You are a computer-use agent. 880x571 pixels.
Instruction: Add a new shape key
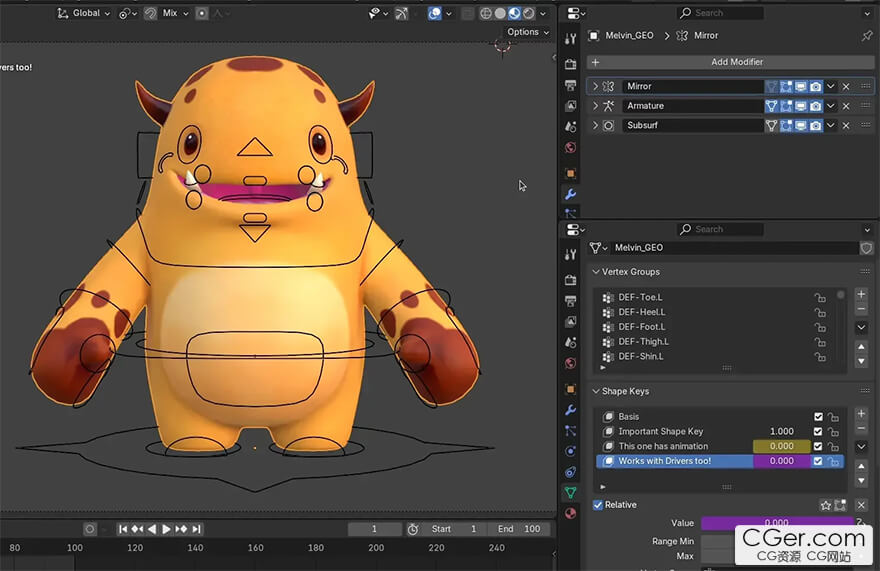[861, 414]
